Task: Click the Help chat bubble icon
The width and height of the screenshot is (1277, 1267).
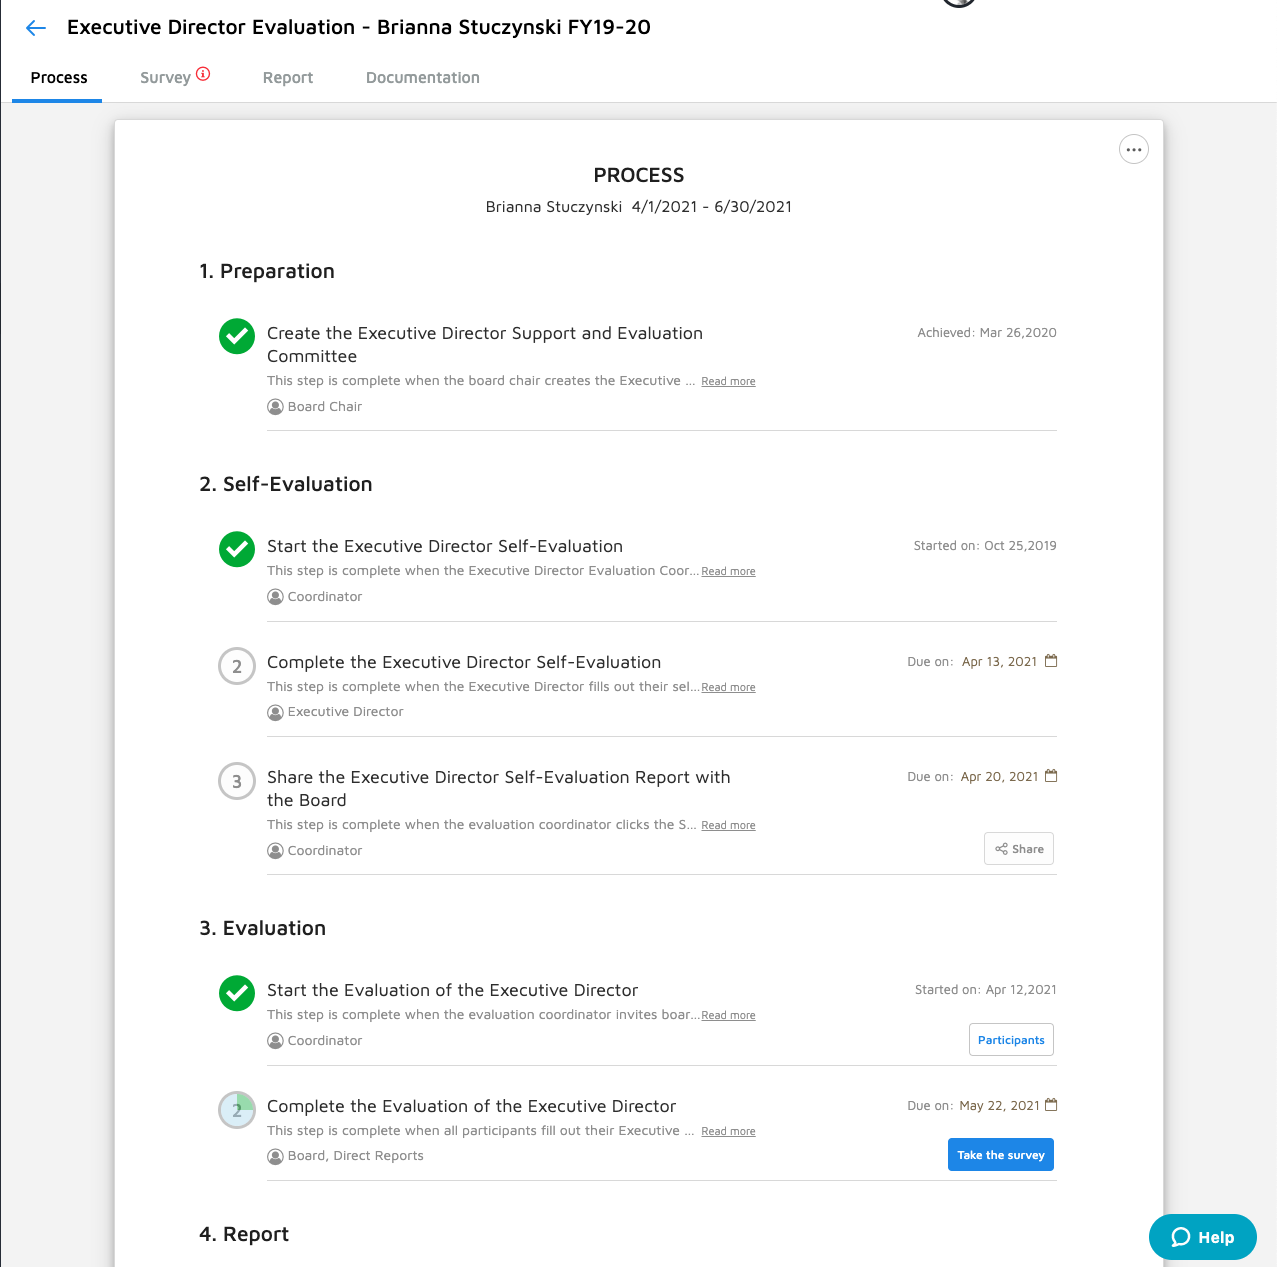Action: pos(1181,1237)
